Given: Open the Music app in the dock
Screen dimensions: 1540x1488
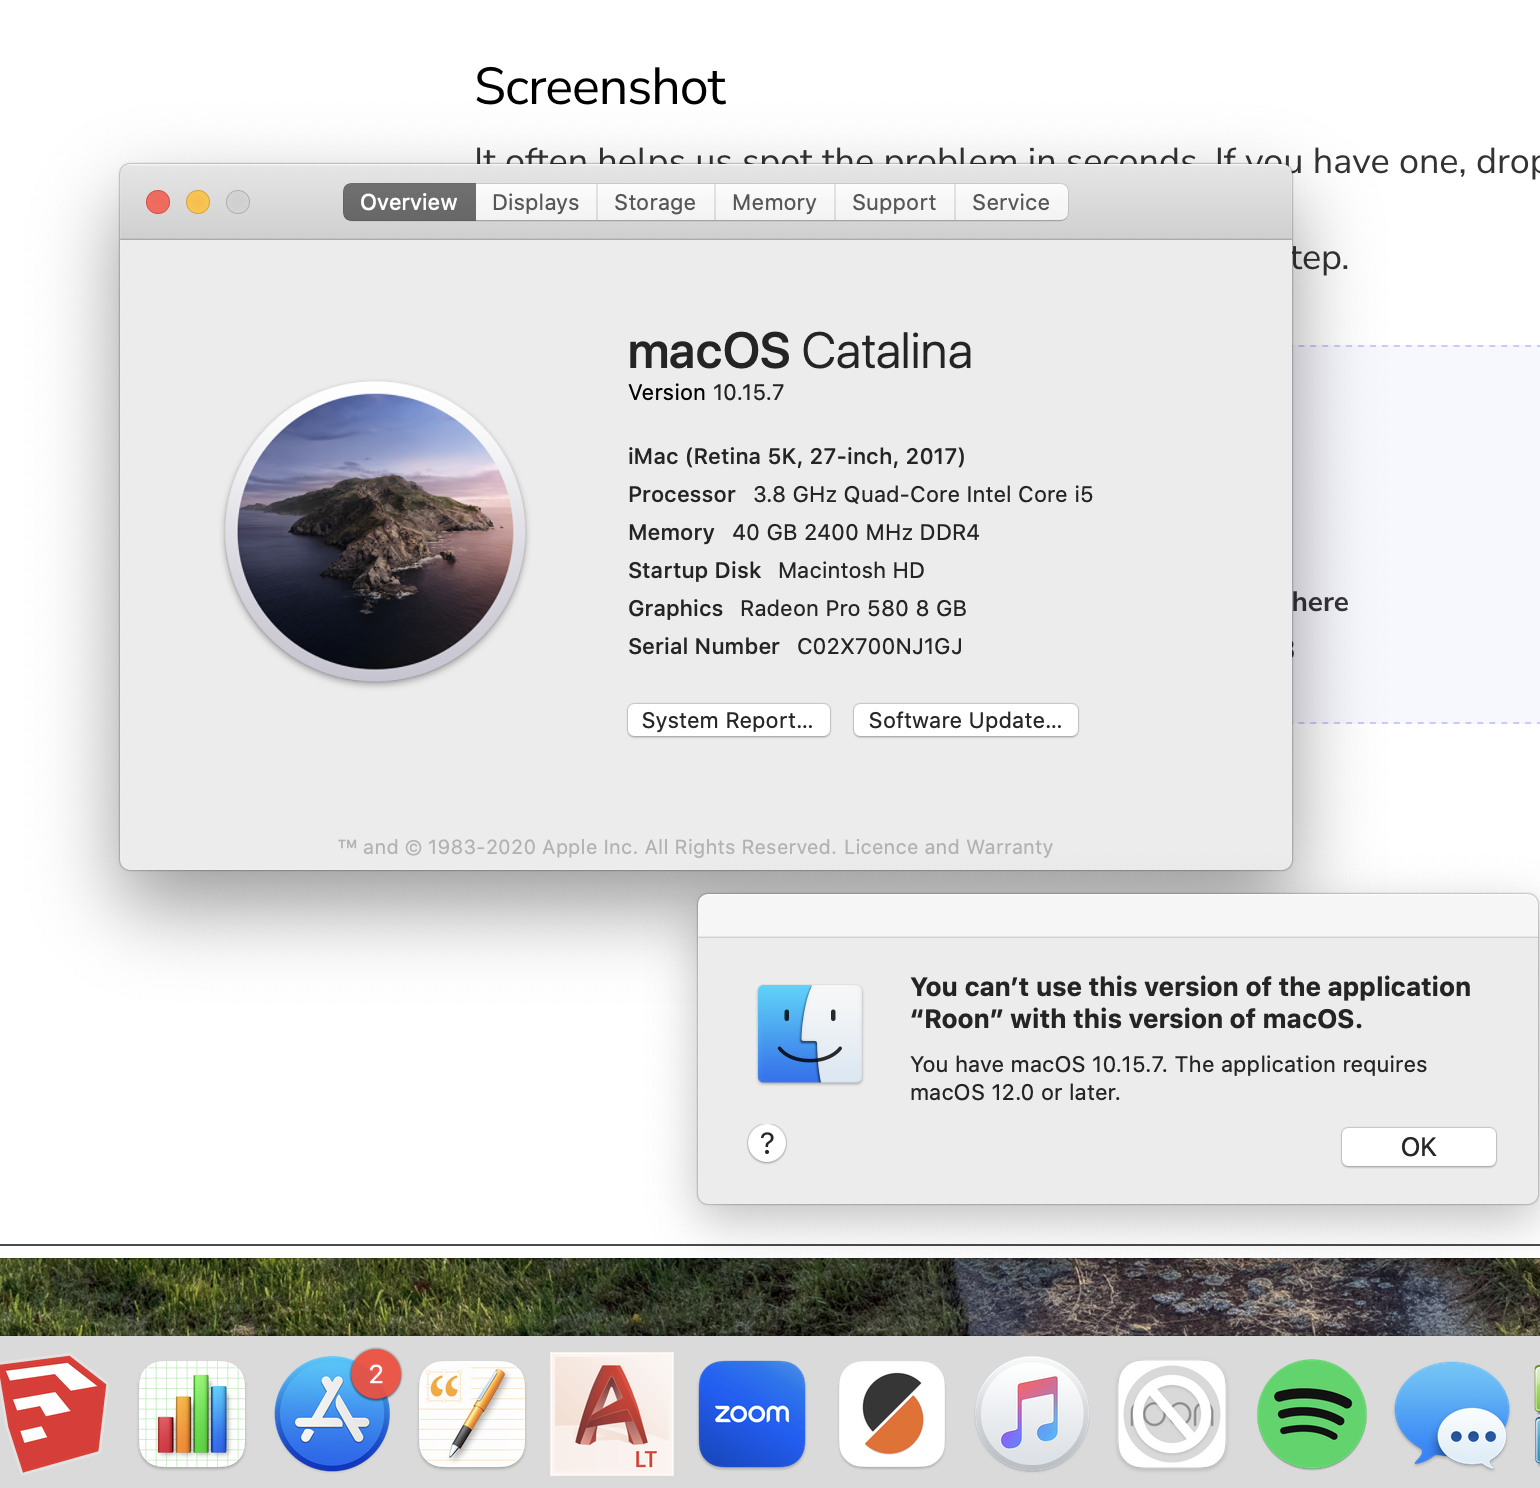Looking at the screenshot, I should (x=1032, y=1413).
